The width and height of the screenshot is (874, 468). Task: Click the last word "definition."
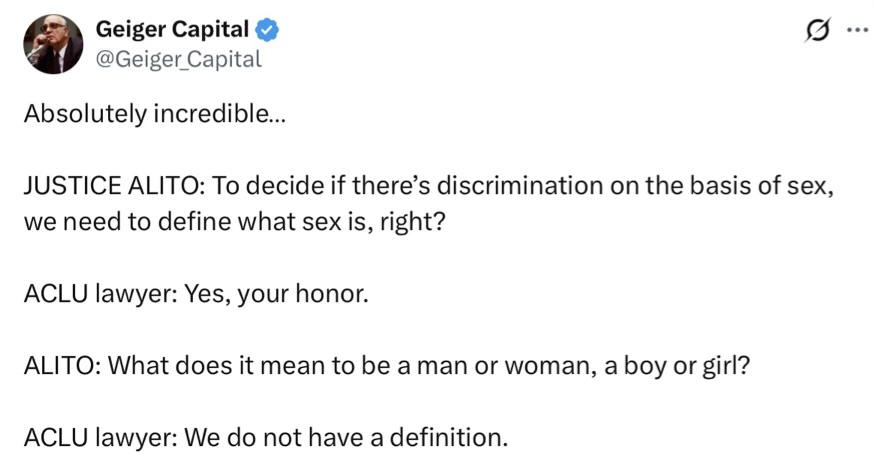click(x=450, y=436)
